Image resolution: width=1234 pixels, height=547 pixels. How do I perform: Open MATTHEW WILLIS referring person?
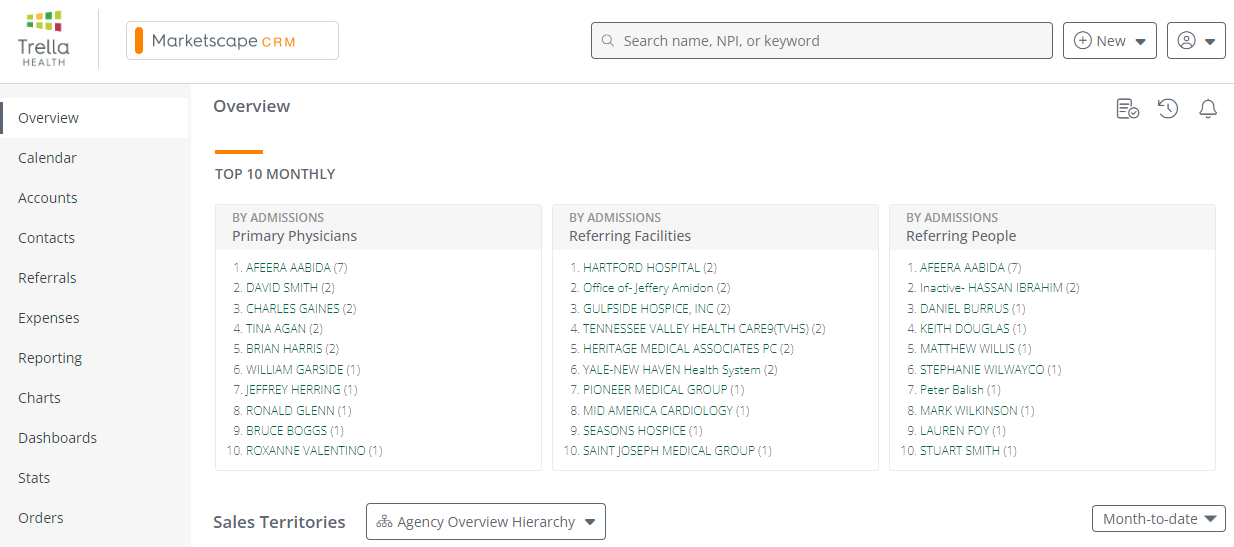coord(967,349)
